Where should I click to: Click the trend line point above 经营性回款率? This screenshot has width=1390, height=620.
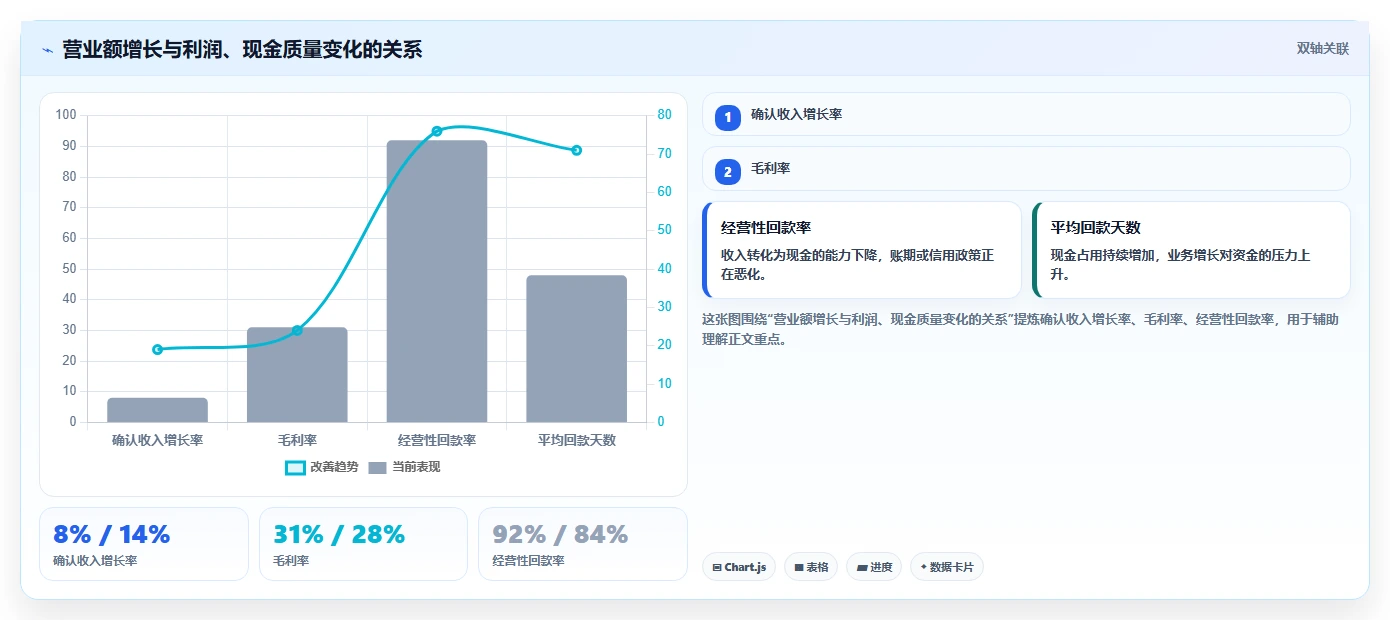(437, 131)
